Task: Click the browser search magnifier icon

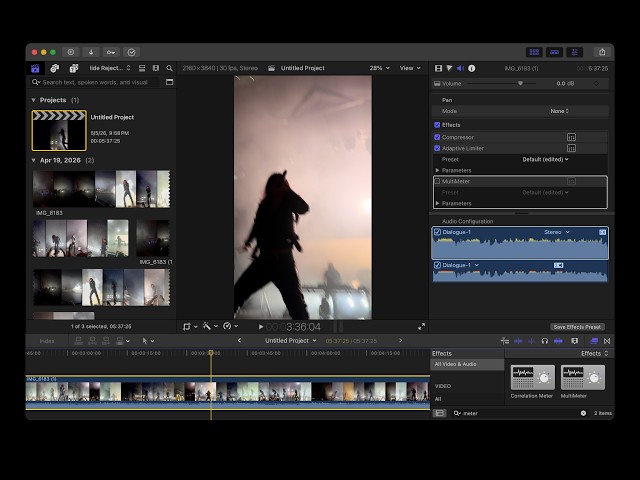Action: pyautogui.click(x=169, y=68)
